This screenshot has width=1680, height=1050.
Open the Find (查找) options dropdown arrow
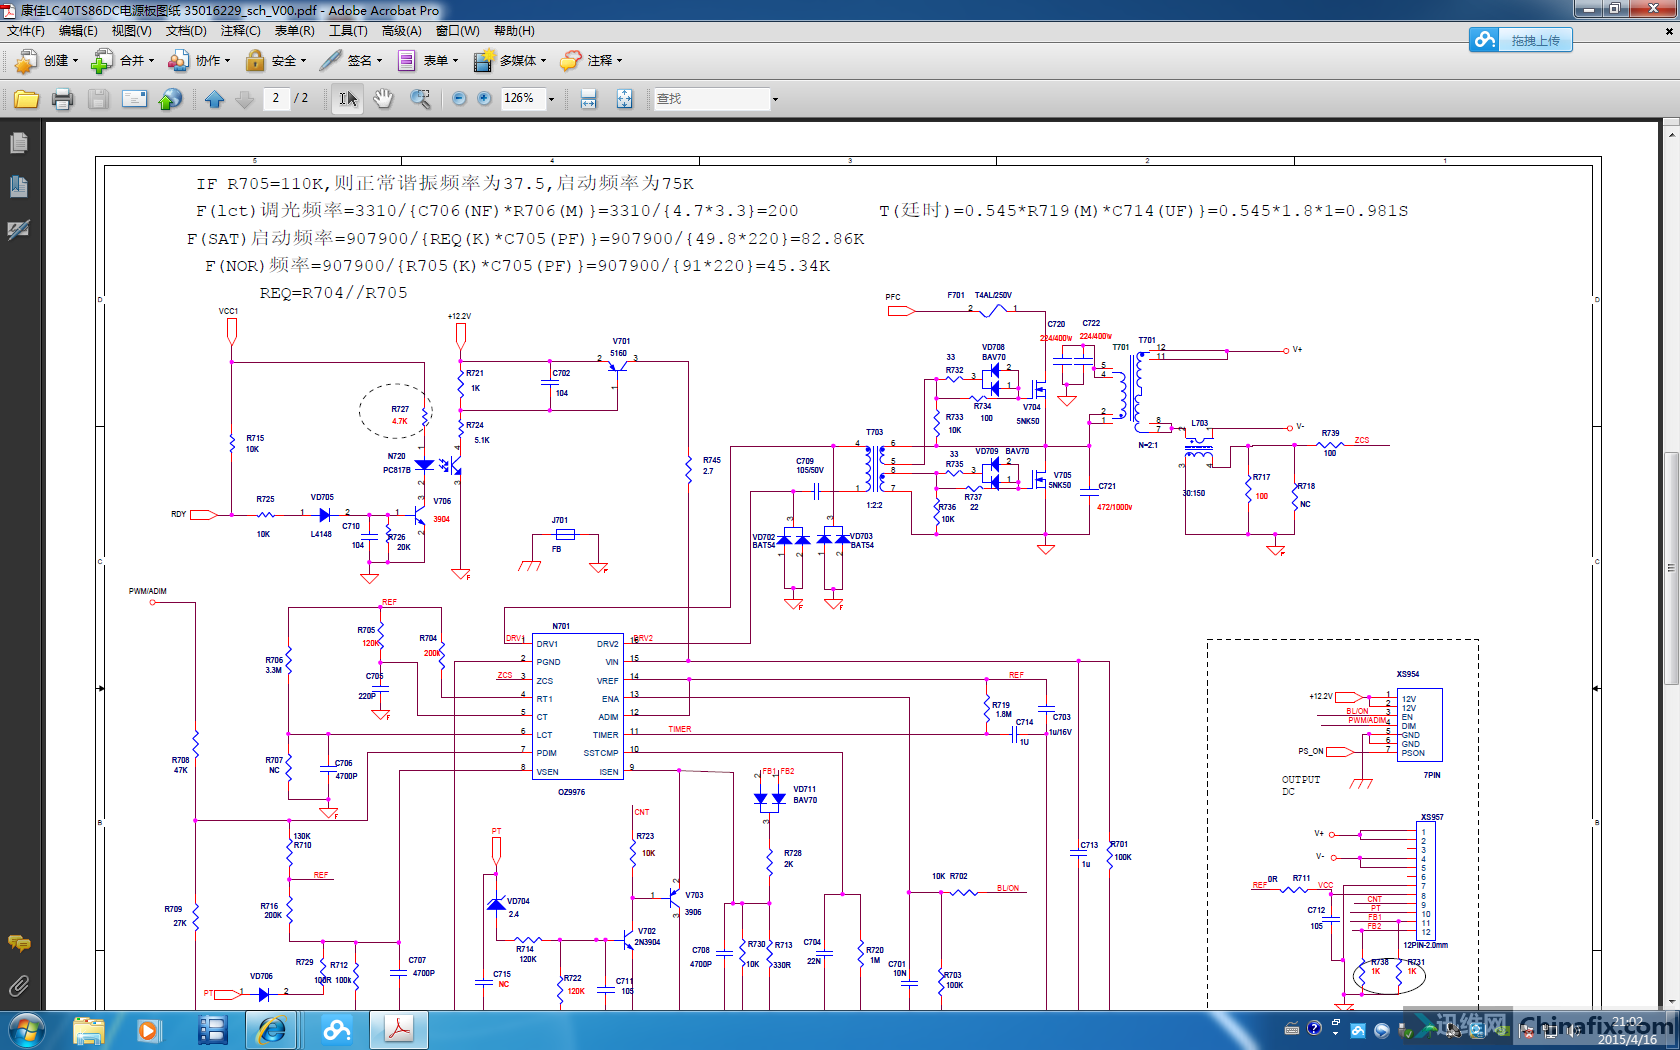(775, 99)
